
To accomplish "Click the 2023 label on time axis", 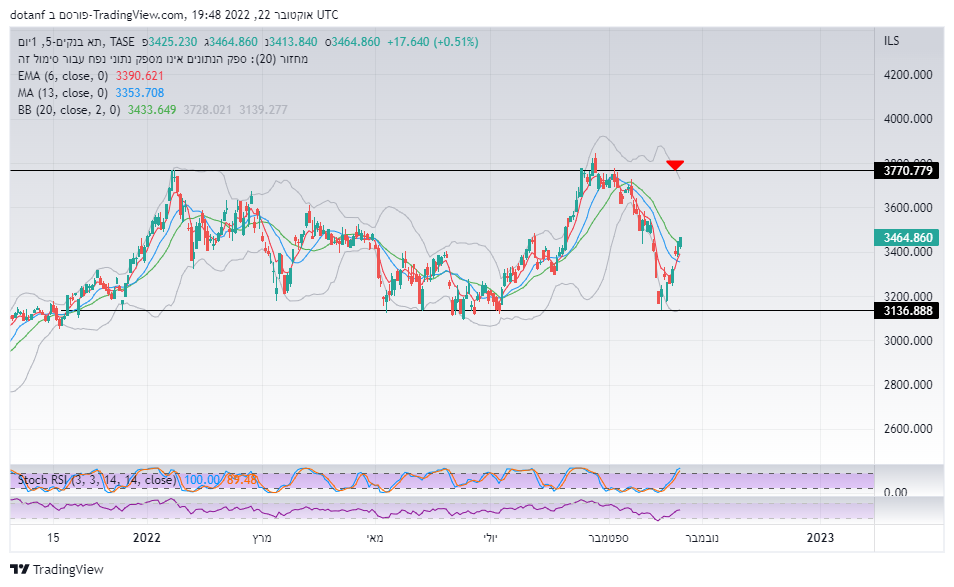I will (820, 538).
